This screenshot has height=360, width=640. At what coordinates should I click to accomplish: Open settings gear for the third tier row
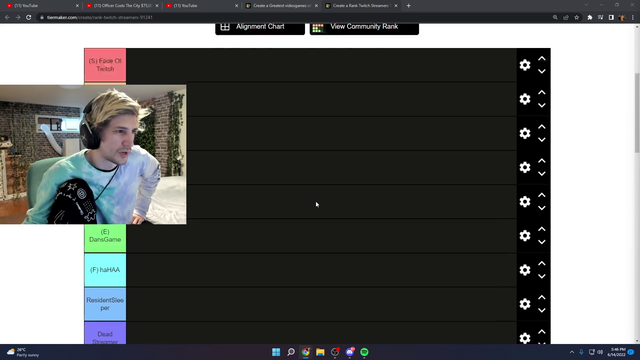click(525, 133)
